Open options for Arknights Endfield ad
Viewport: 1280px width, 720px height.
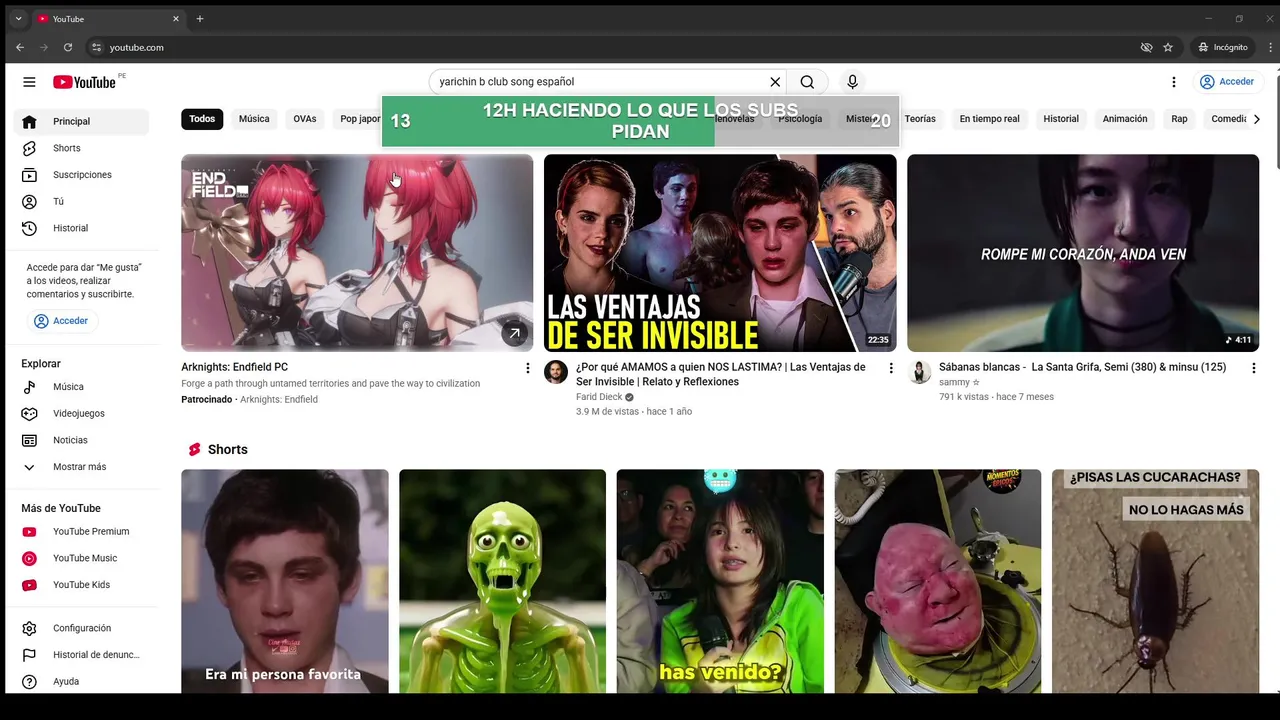(x=528, y=368)
